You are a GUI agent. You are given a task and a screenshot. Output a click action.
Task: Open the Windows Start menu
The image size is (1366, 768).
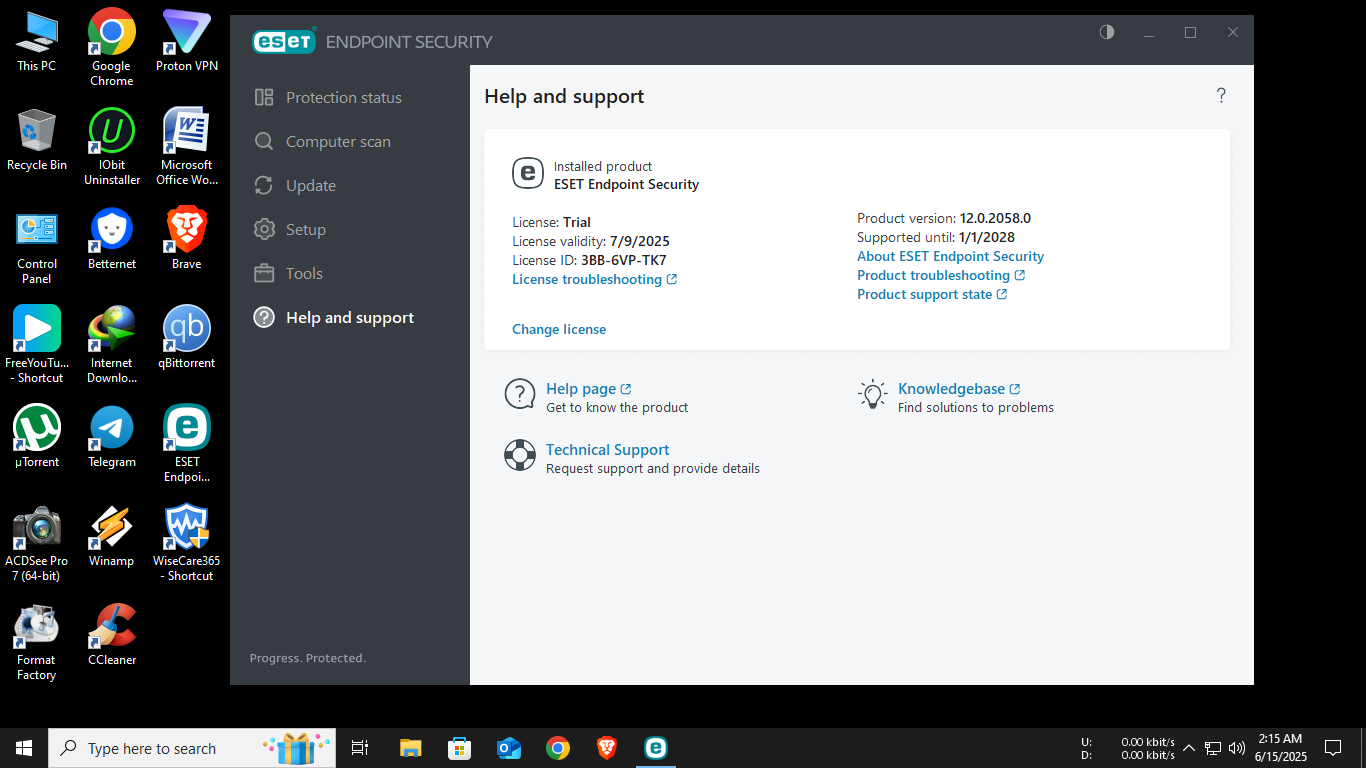(x=24, y=748)
